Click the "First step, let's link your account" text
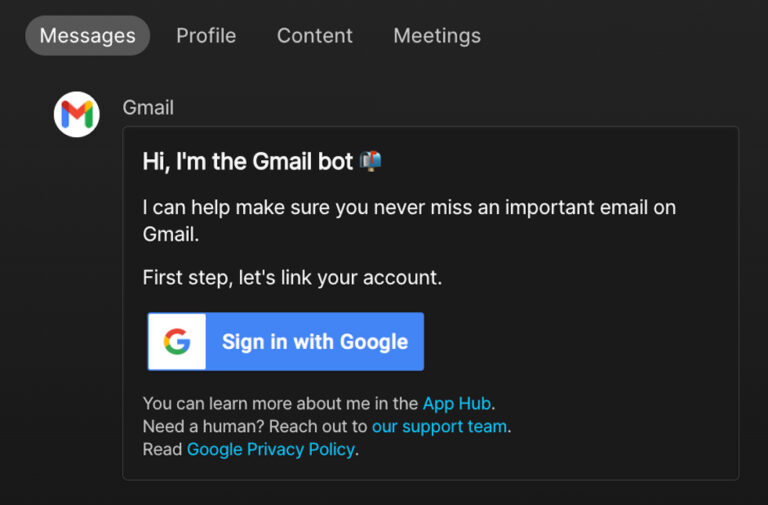 tap(292, 277)
